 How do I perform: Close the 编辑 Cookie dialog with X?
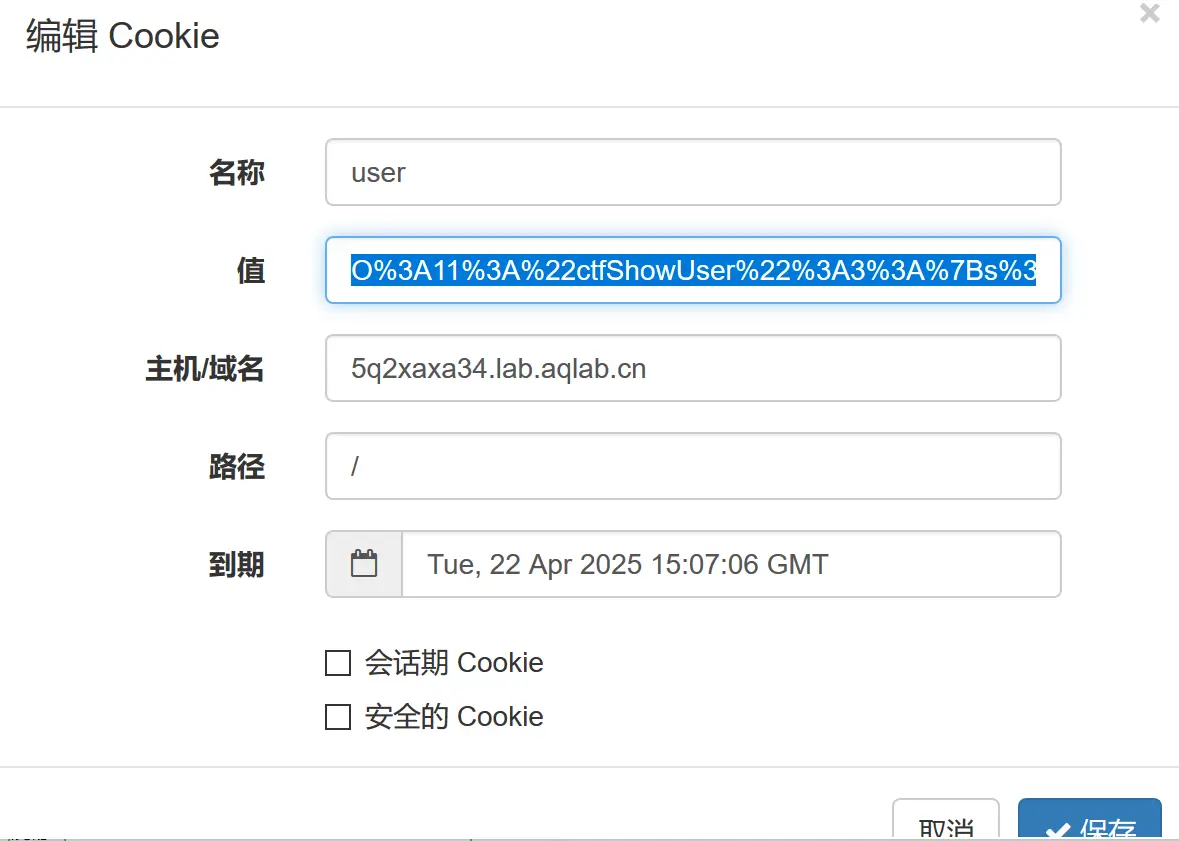pyautogui.click(x=1150, y=14)
